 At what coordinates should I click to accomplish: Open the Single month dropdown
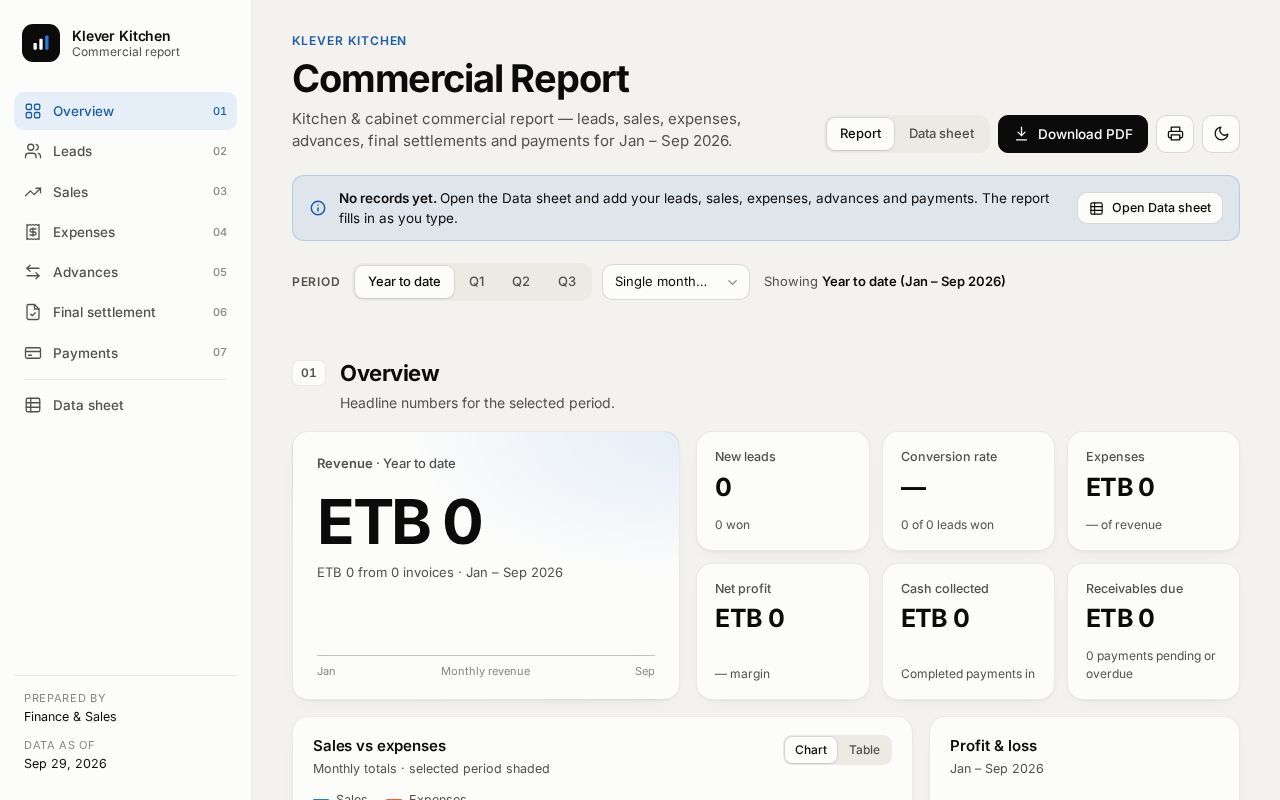point(676,282)
